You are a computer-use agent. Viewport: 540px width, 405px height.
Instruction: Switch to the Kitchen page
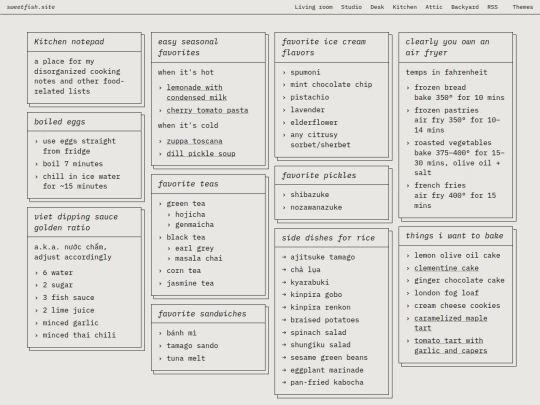[405, 7]
